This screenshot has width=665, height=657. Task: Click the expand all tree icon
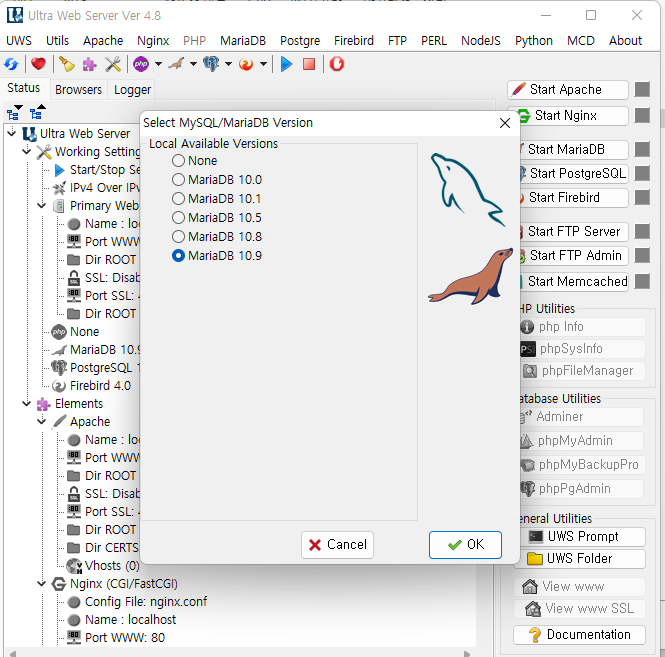pyautogui.click(x=14, y=112)
